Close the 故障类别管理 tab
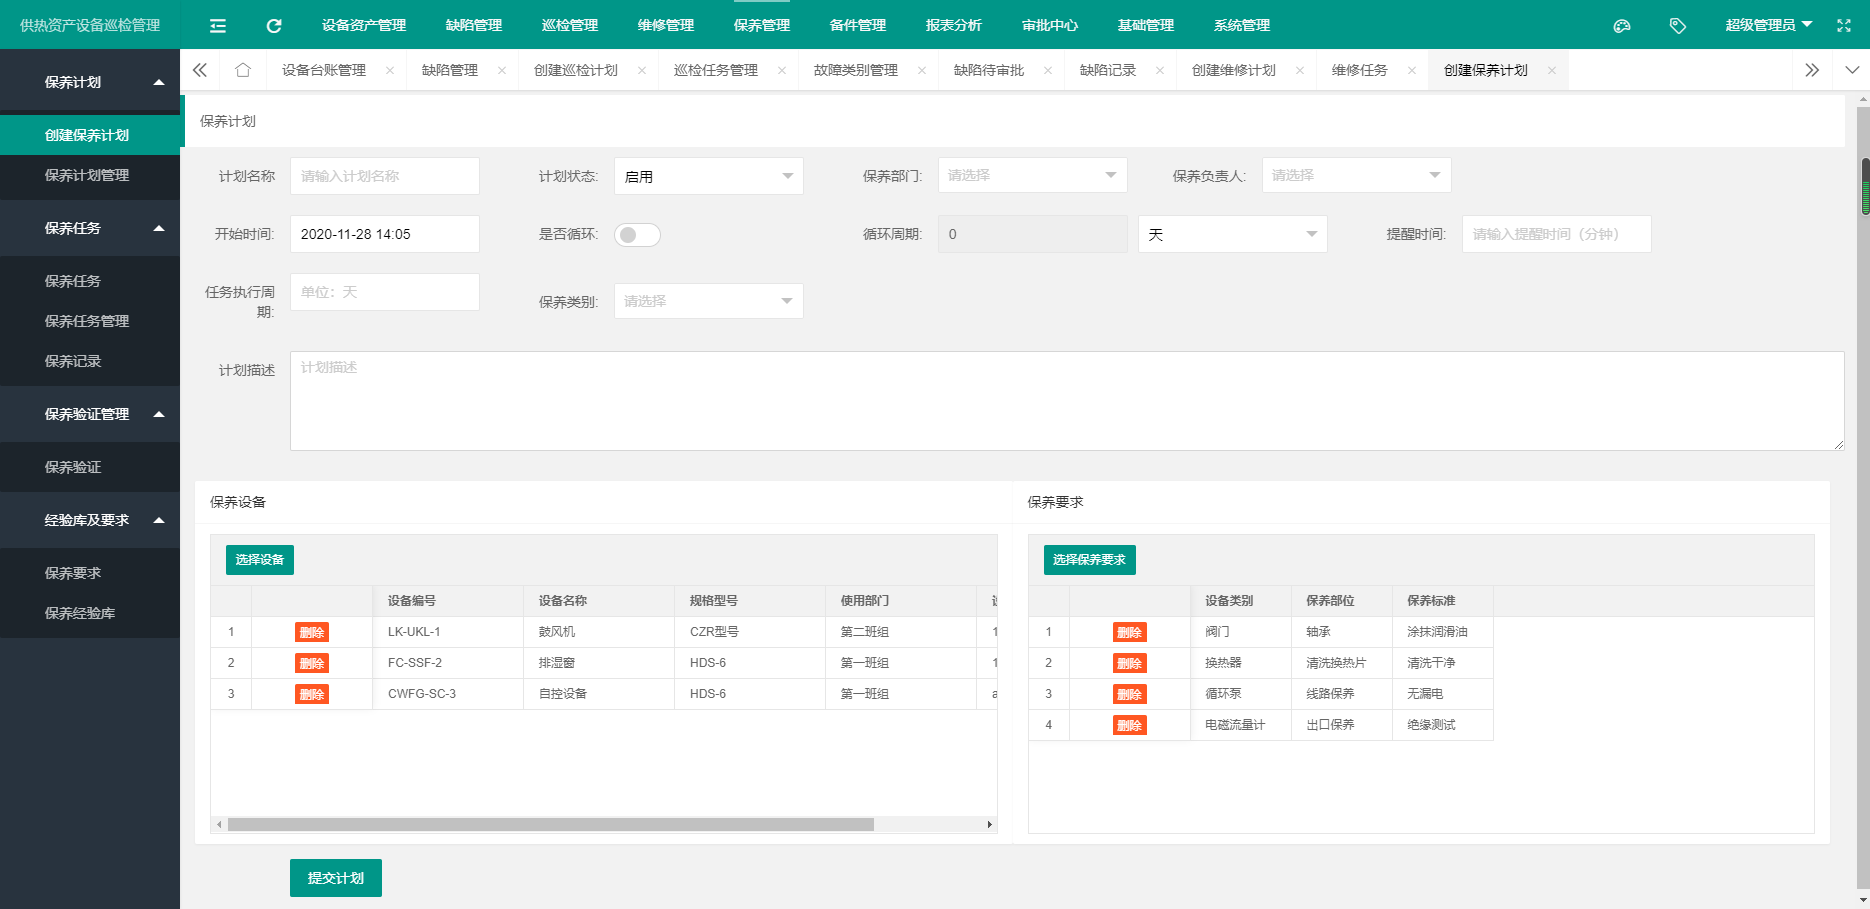Image resolution: width=1870 pixels, height=909 pixels. tap(922, 70)
